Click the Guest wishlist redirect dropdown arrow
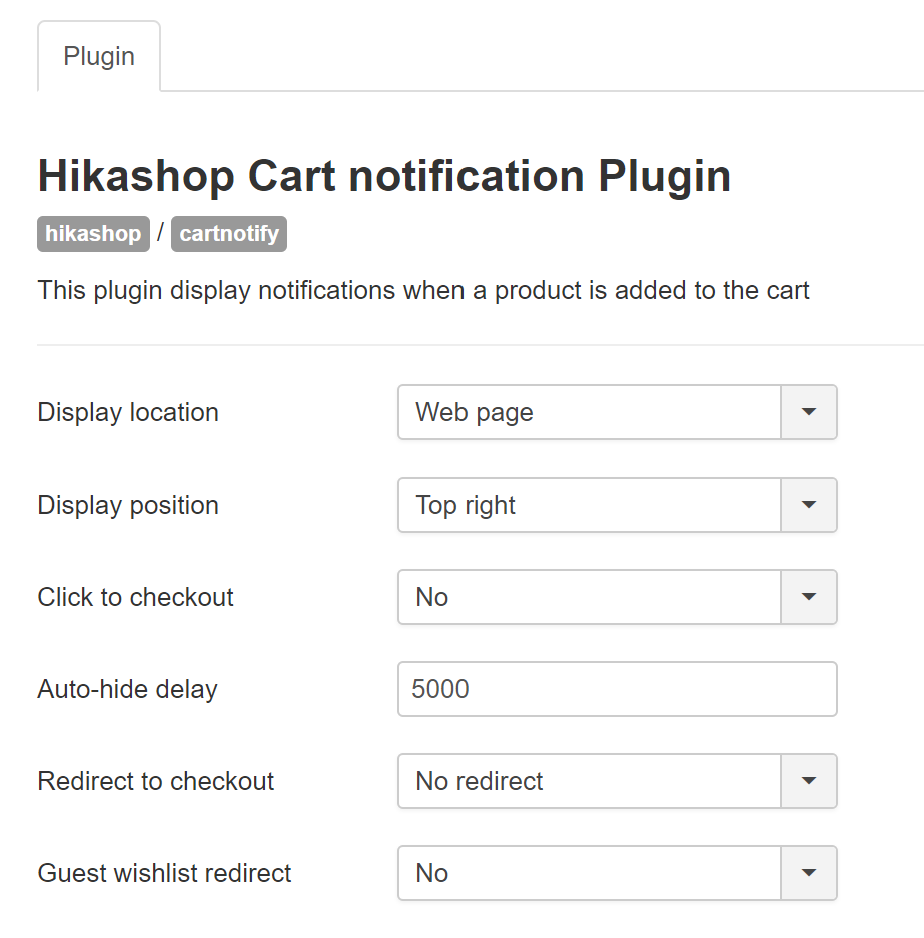Image resolution: width=924 pixels, height=938 pixels. [x=809, y=873]
